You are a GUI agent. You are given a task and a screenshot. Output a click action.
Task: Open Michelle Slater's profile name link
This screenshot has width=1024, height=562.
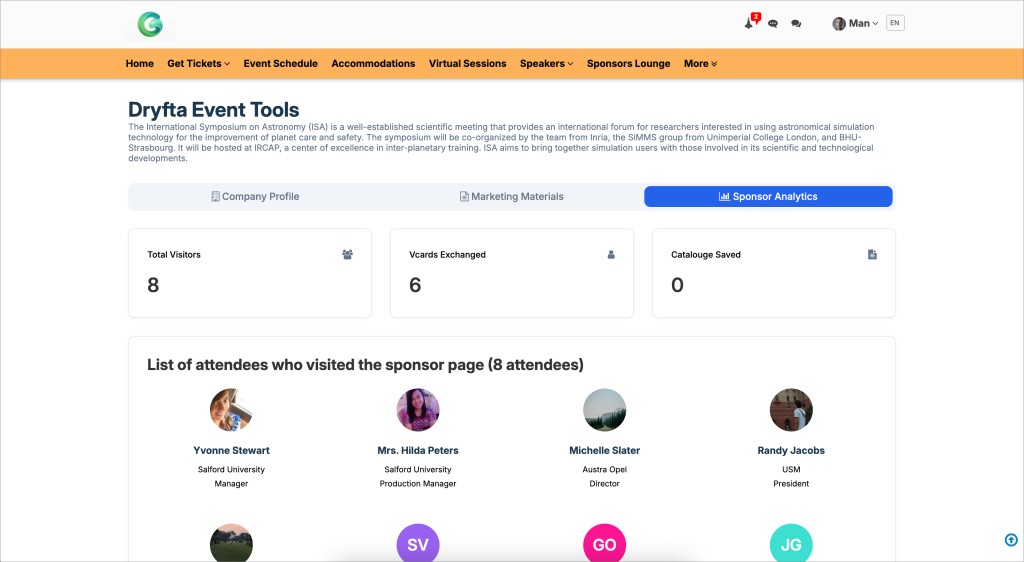605,450
